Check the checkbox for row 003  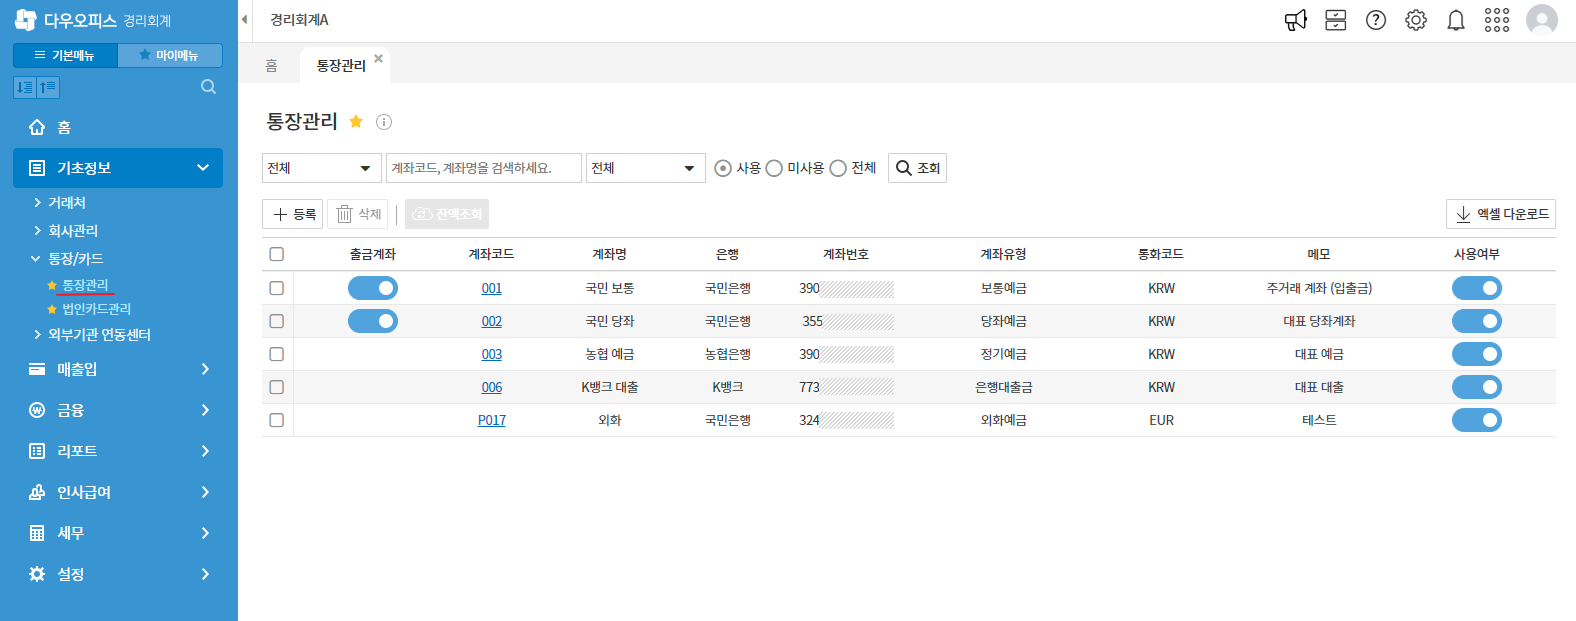pos(277,354)
